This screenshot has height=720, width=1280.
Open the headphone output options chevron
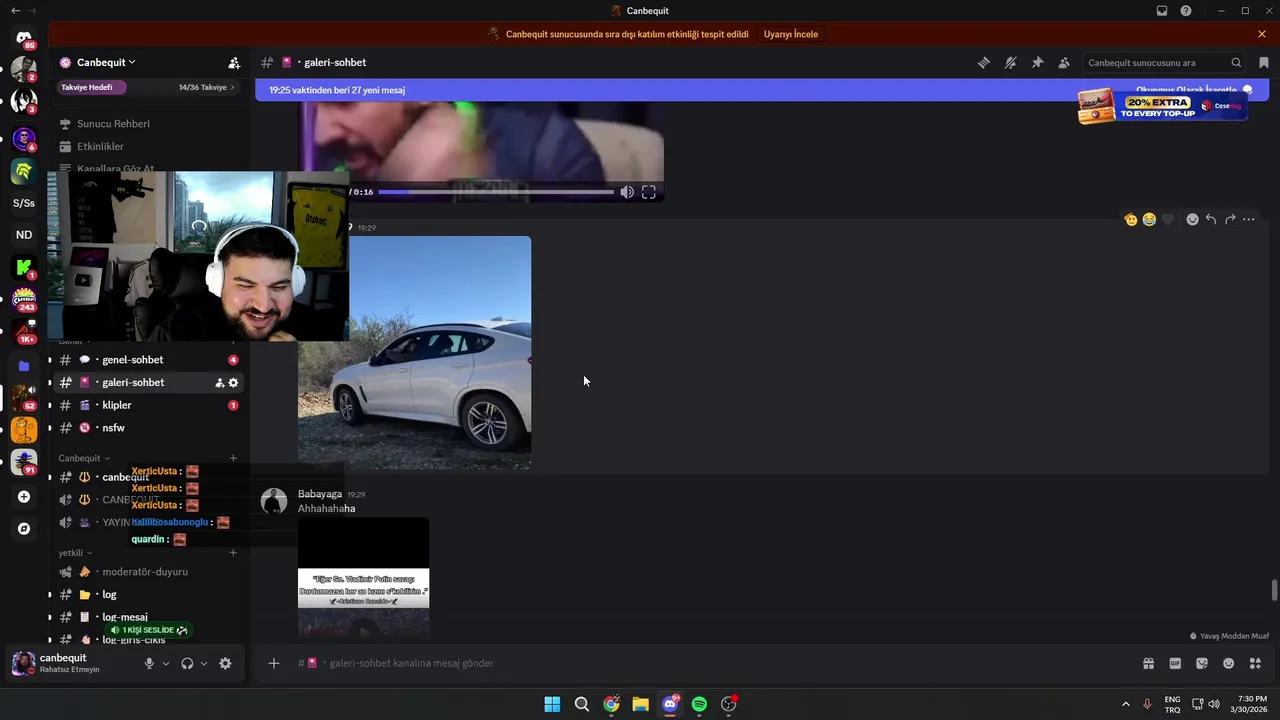[x=204, y=664]
